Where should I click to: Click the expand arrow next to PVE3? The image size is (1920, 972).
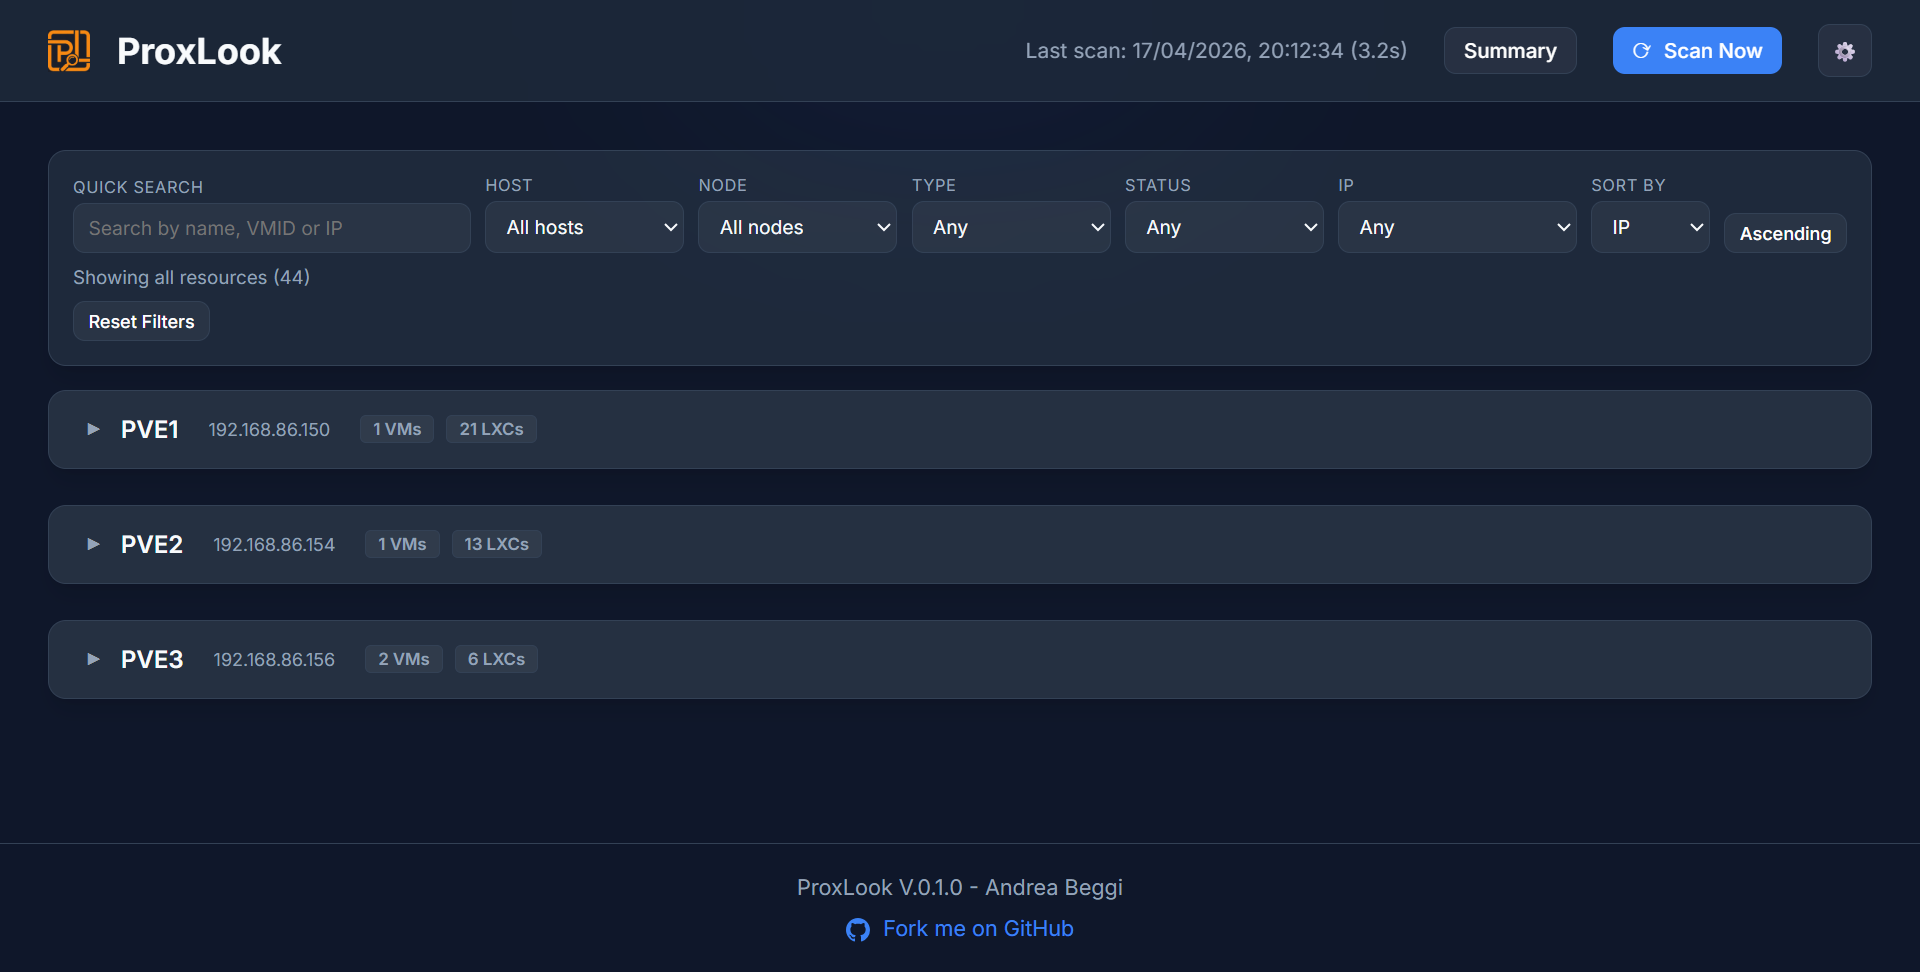pyautogui.click(x=93, y=659)
